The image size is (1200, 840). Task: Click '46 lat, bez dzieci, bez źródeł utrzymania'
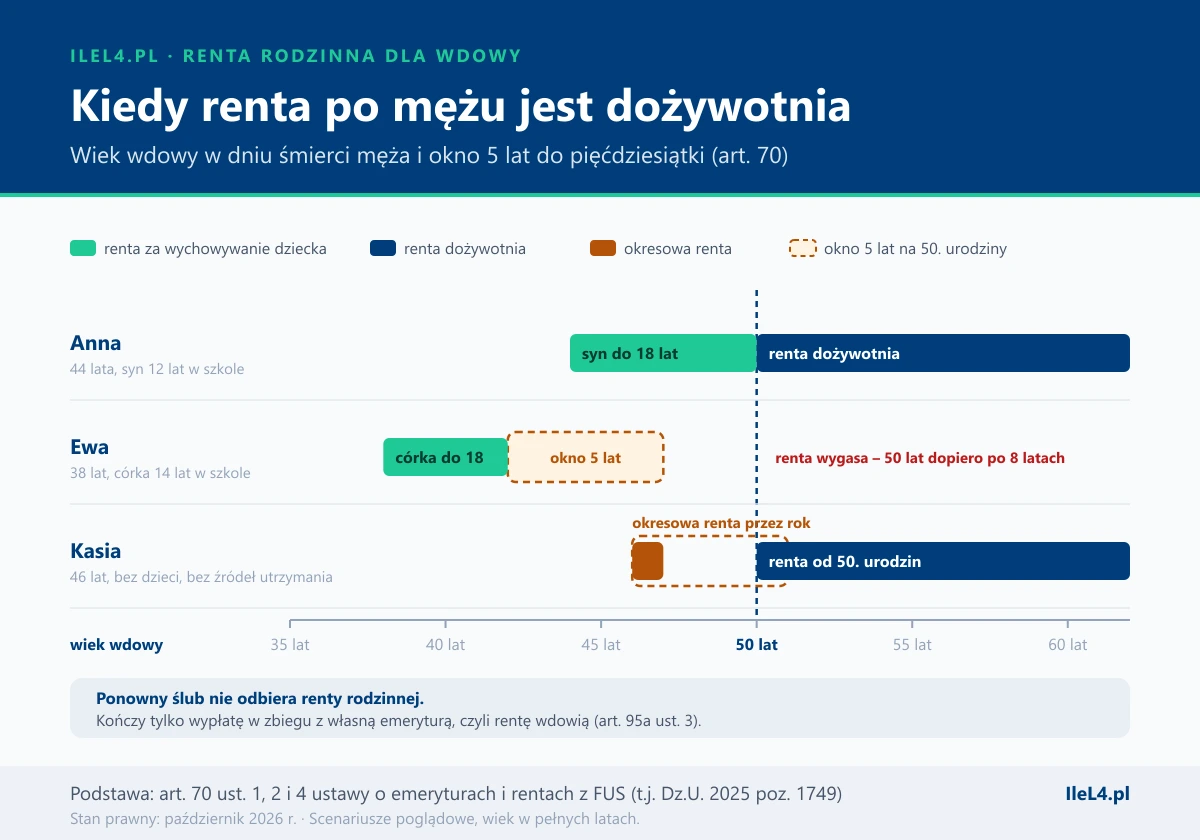click(x=201, y=577)
